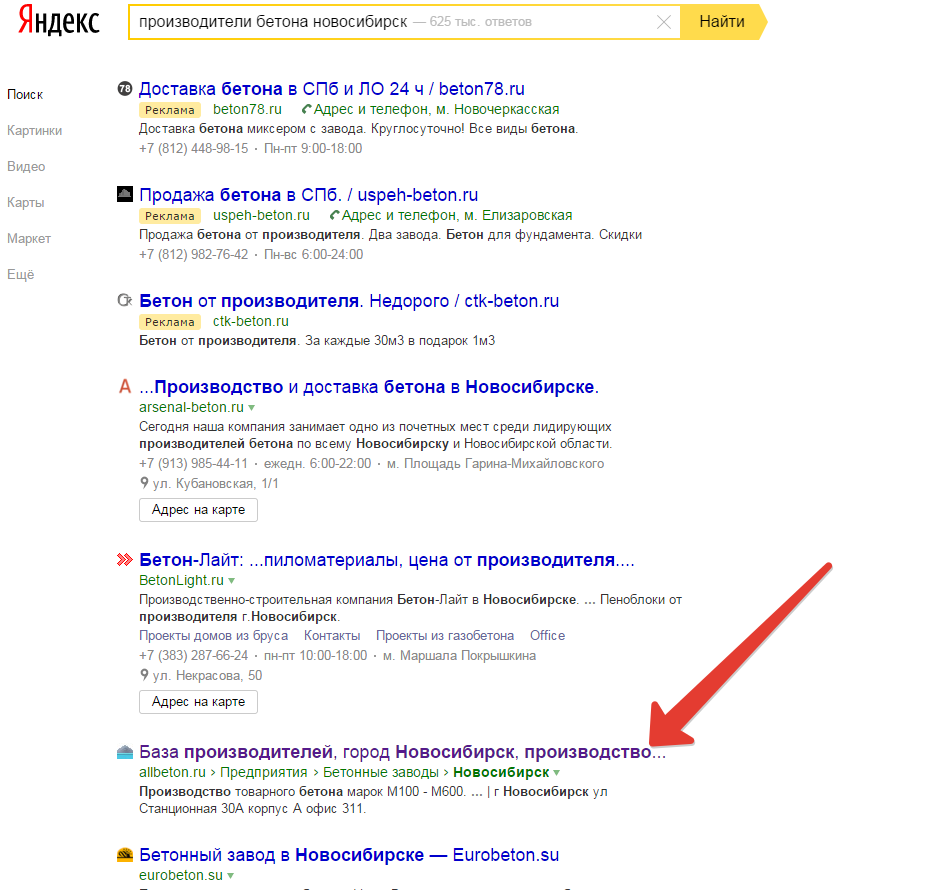Click the uspeh-beton.ru green URL

pyautogui.click(x=261, y=215)
